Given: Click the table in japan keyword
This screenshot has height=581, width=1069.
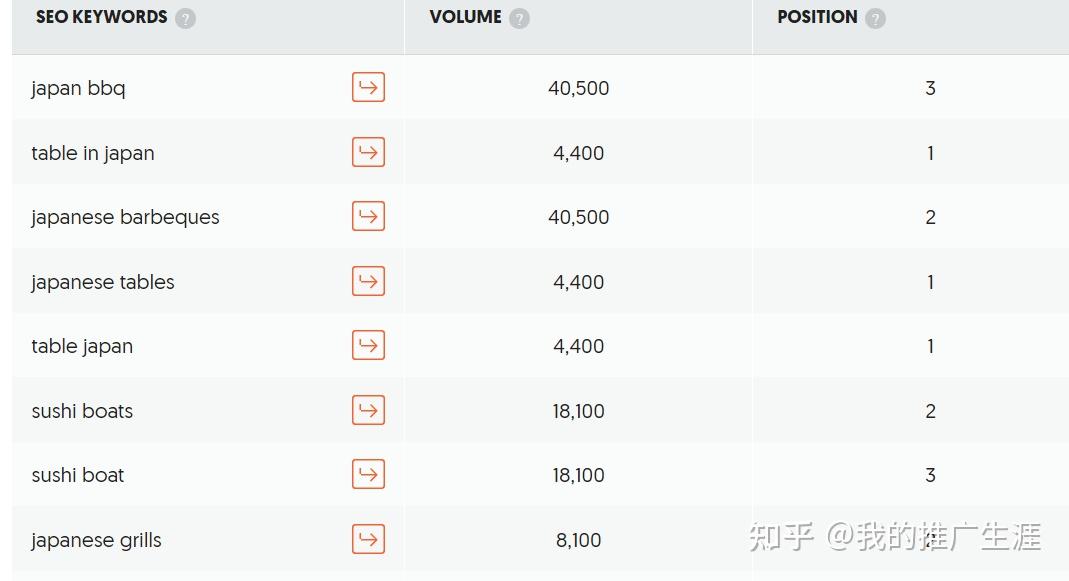Looking at the screenshot, I should [93, 153].
